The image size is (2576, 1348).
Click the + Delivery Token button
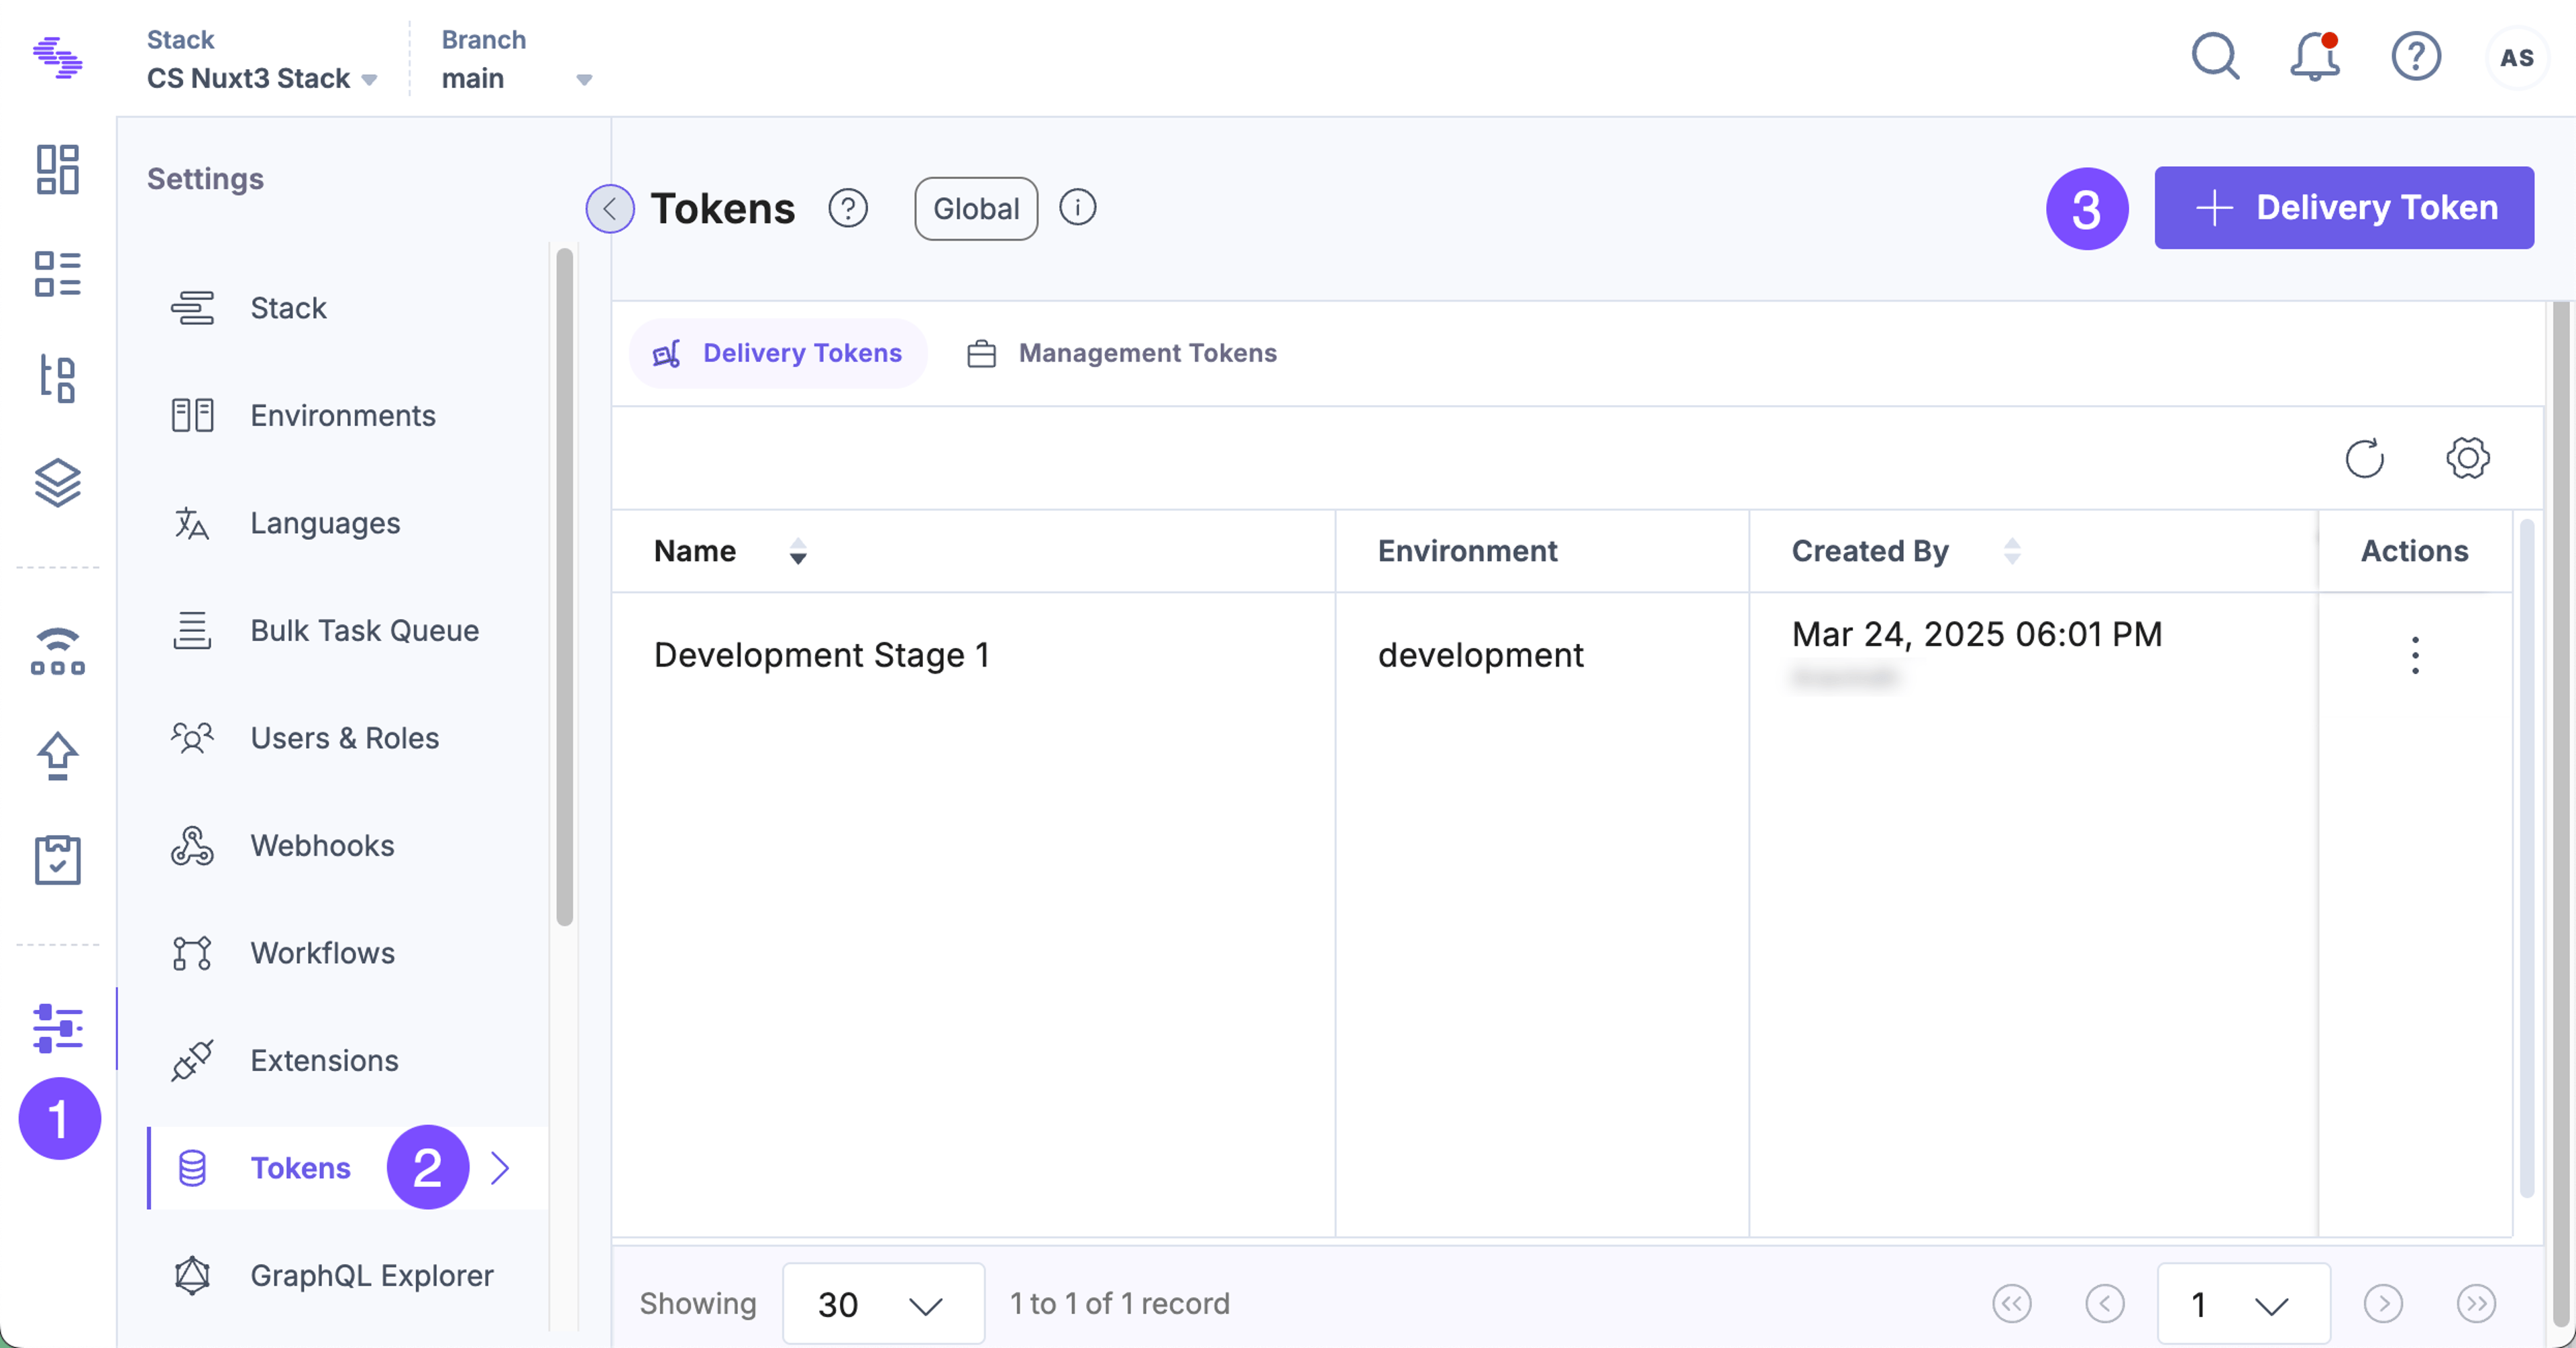[x=2344, y=208]
